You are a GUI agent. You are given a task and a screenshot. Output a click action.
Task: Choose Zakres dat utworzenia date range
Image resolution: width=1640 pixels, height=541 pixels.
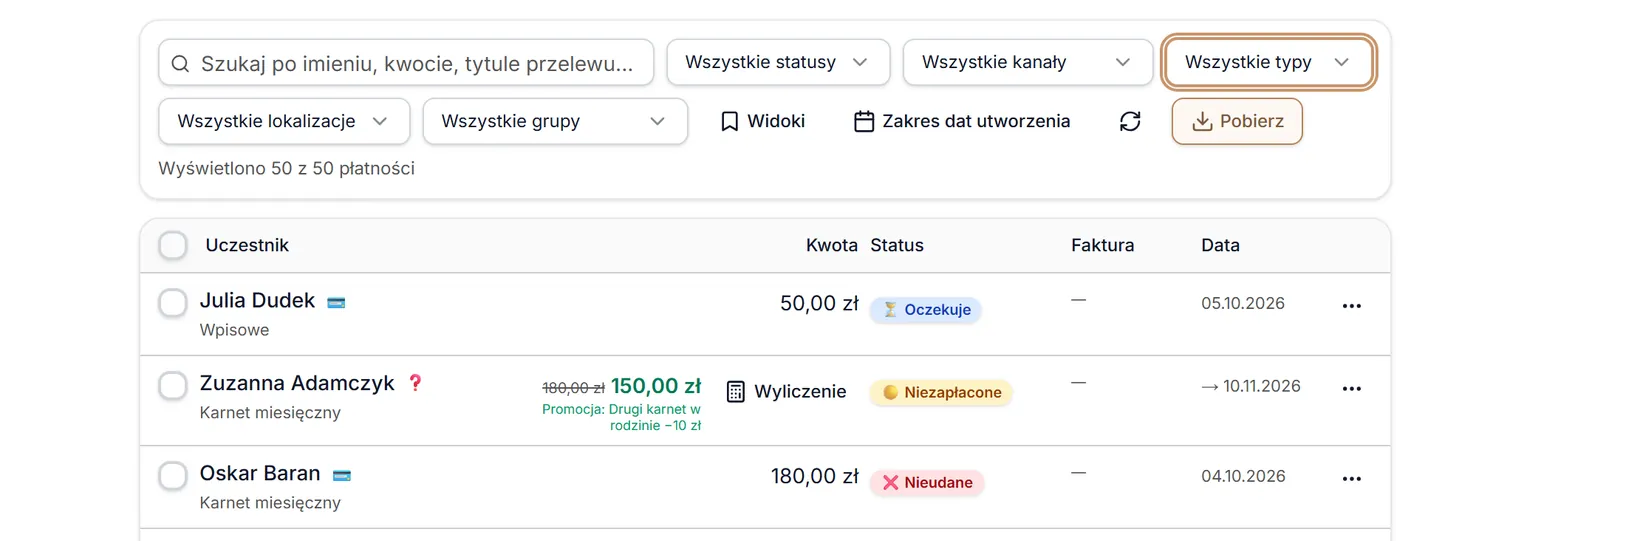tap(962, 121)
